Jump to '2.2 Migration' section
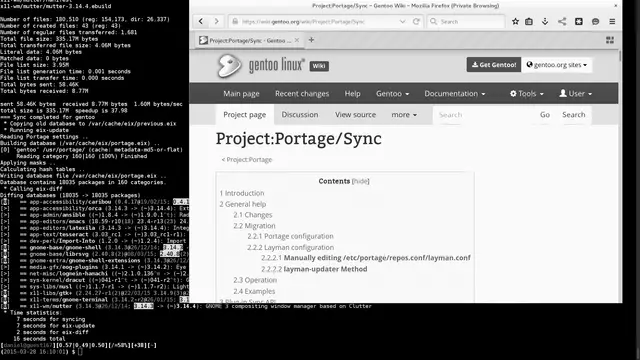This screenshot has width=640, height=360. [254, 226]
